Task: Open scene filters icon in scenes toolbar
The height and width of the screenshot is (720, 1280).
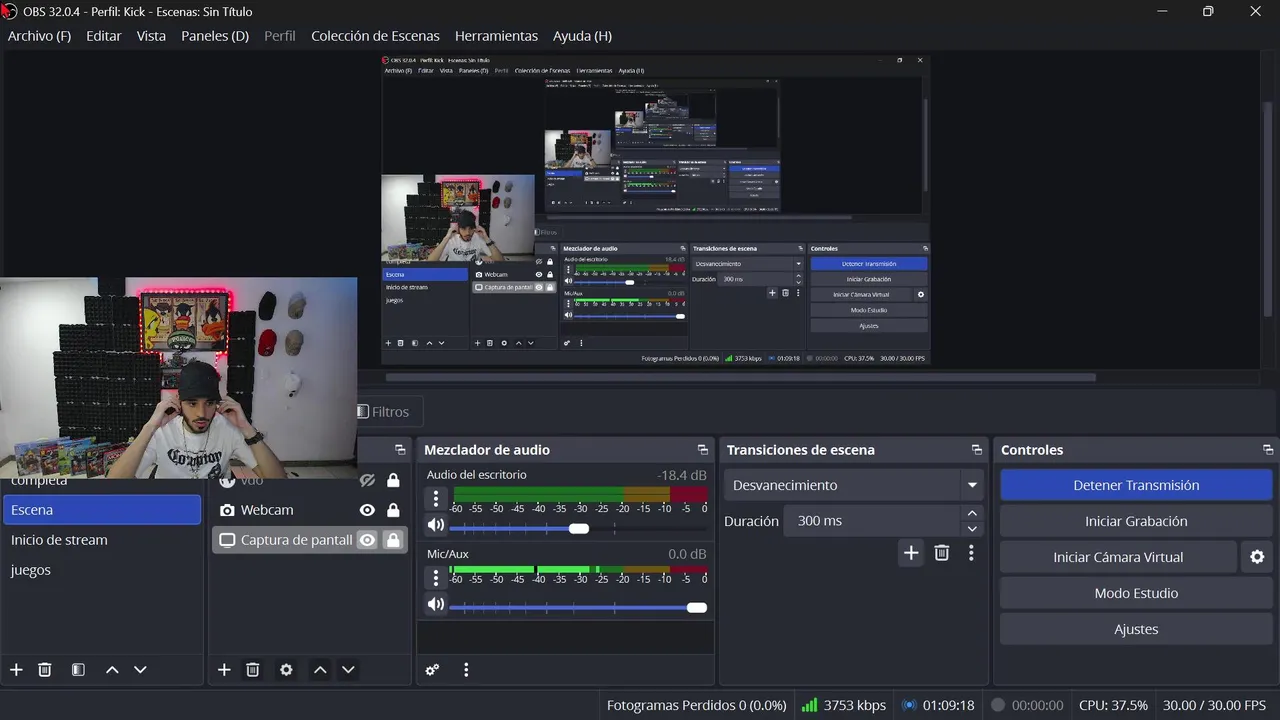Action: click(x=78, y=670)
